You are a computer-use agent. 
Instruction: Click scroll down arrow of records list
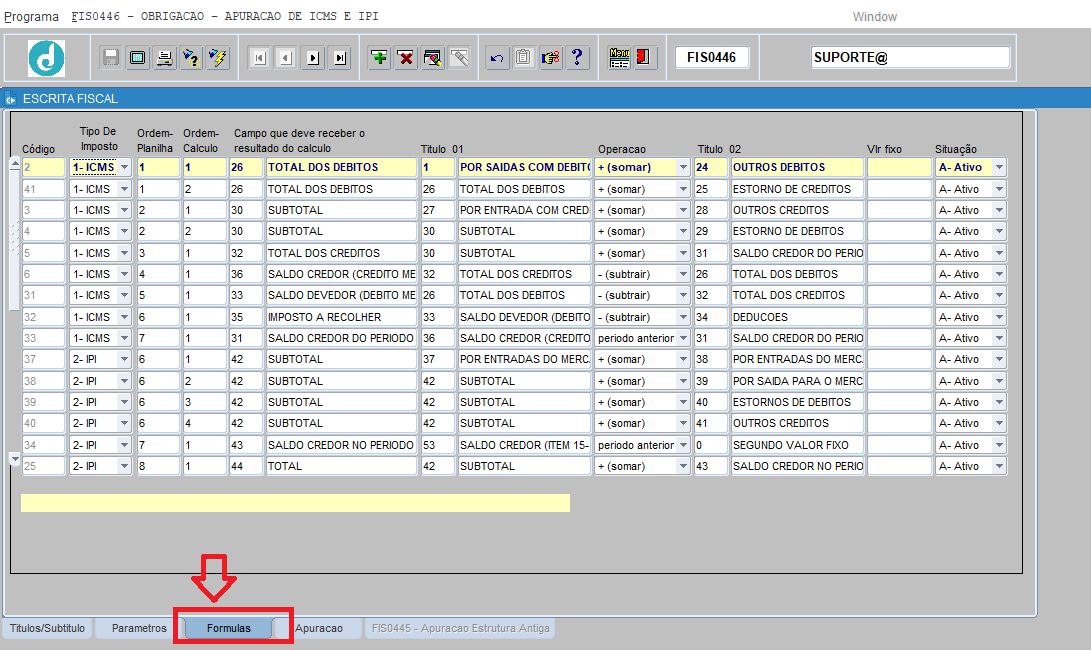[x=15, y=459]
